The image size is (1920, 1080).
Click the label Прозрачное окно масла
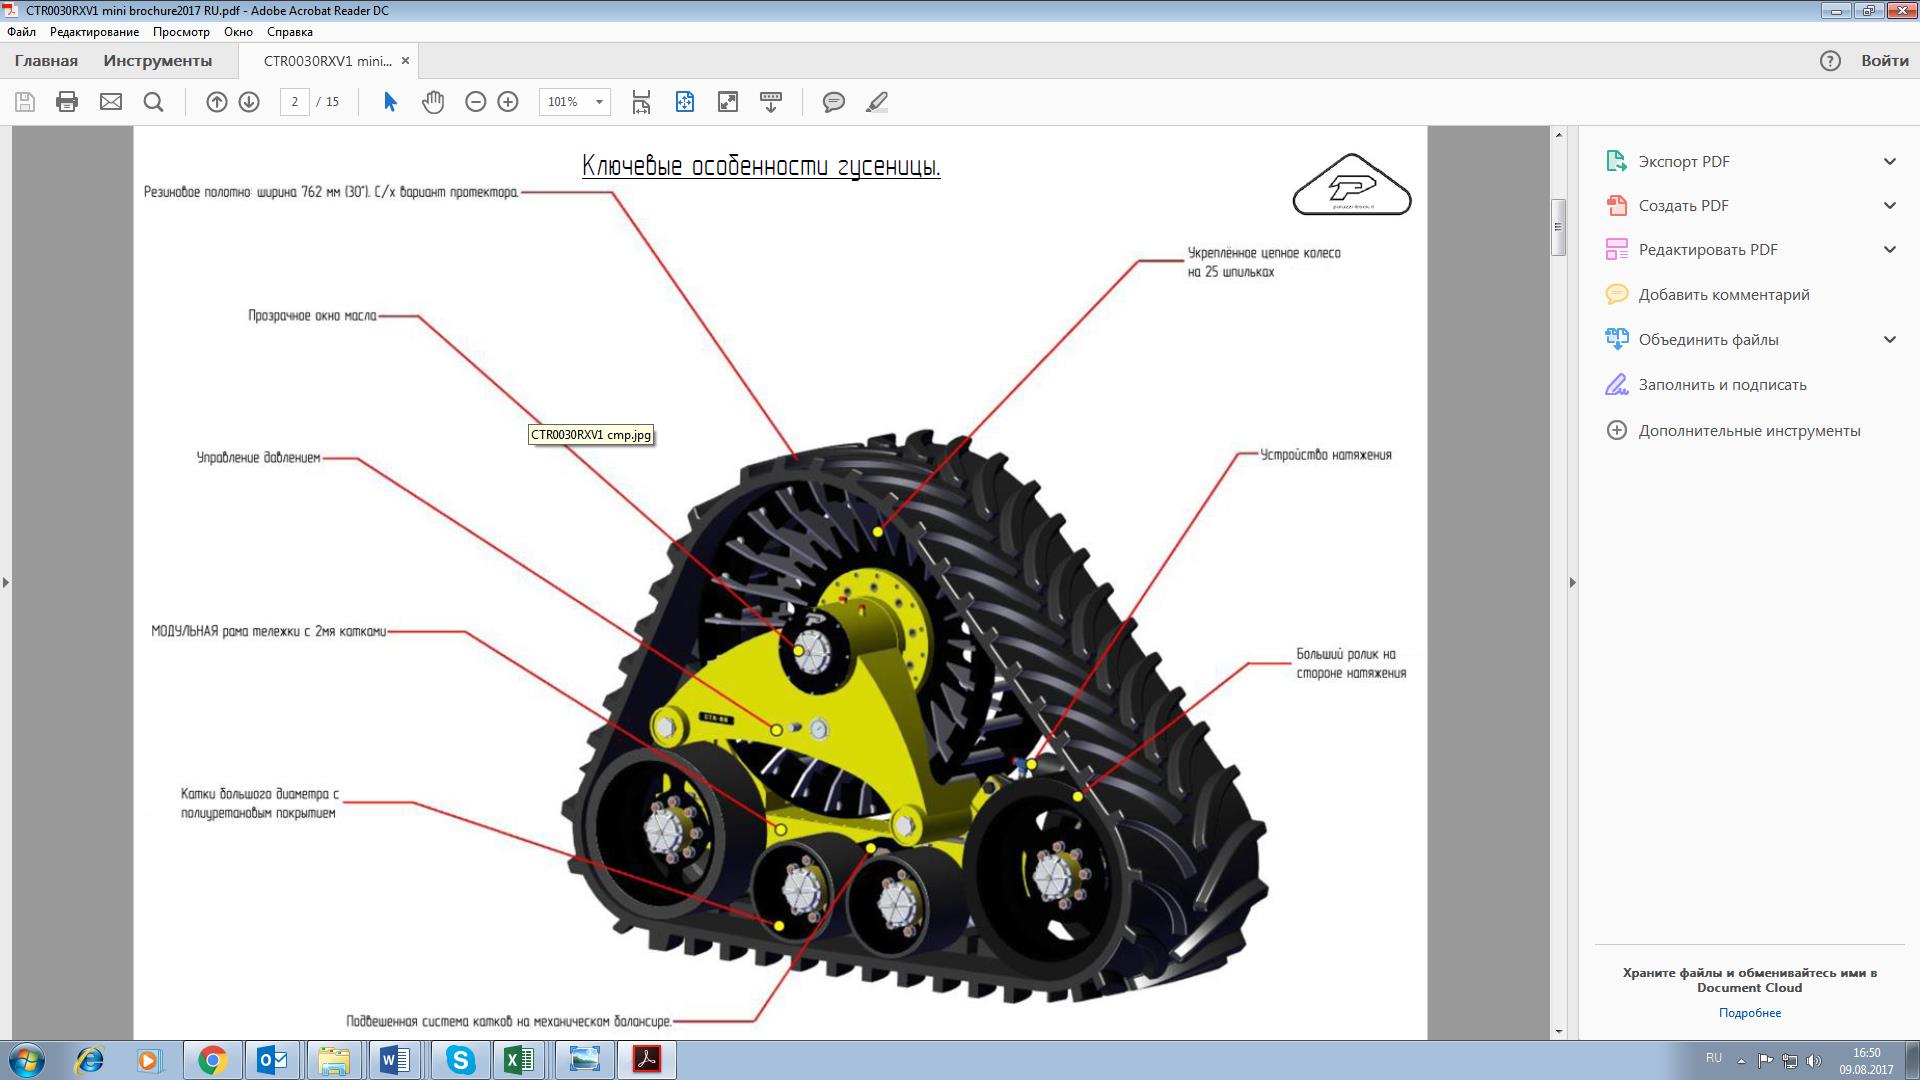pos(312,316)
